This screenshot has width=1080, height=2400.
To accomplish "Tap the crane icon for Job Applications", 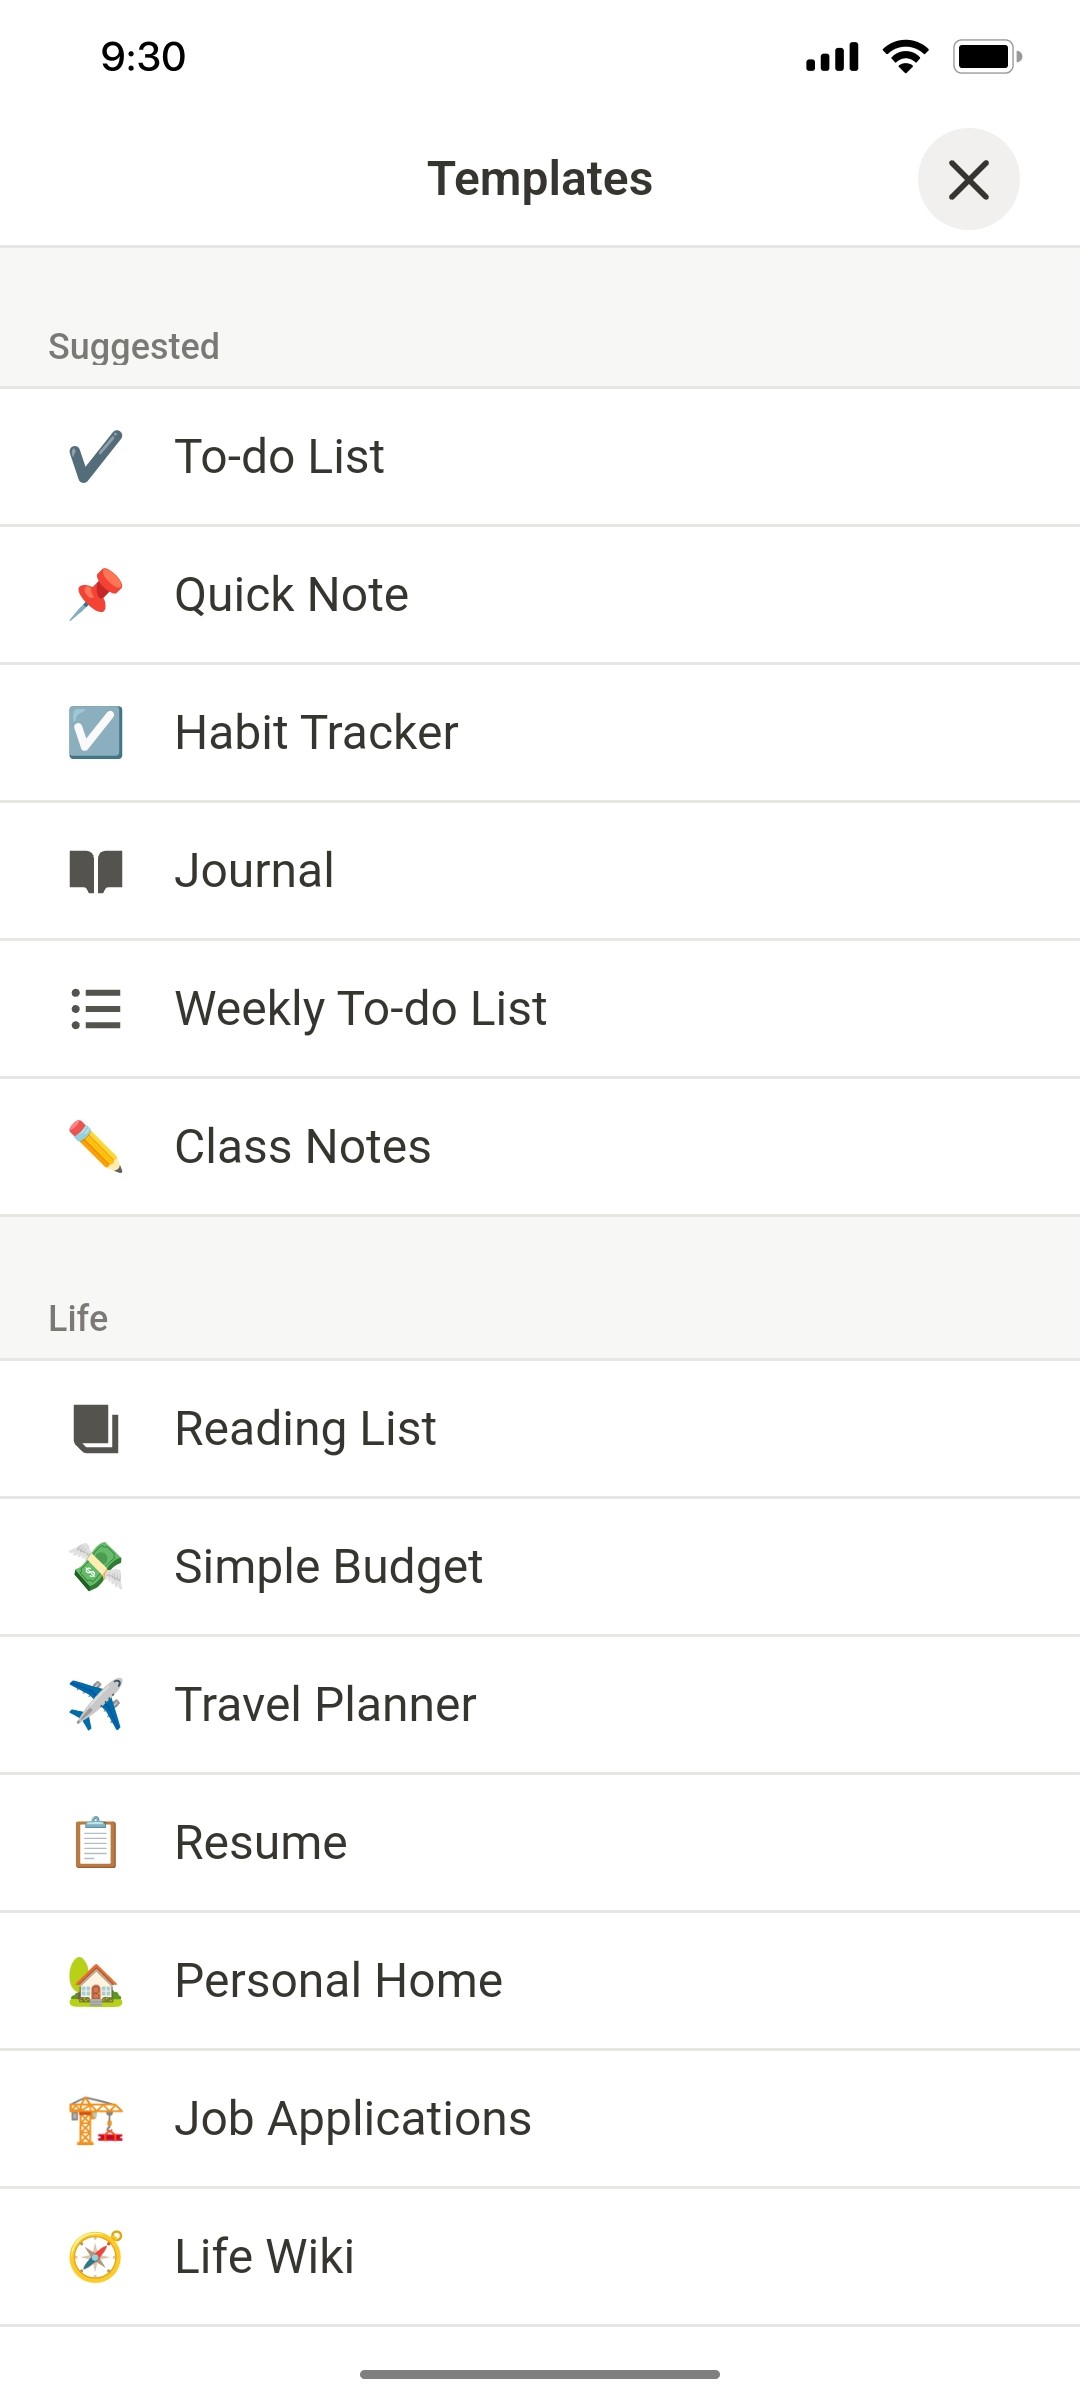I will coord(95,2118).
